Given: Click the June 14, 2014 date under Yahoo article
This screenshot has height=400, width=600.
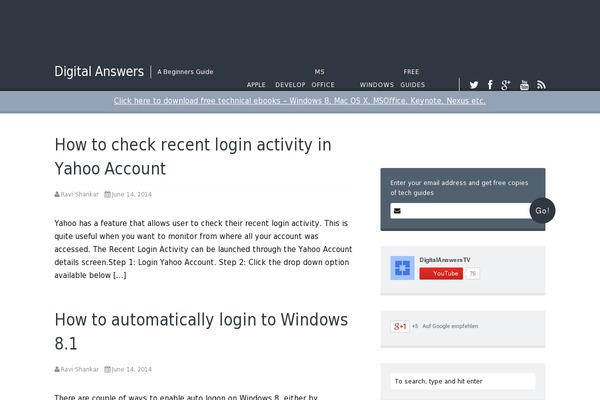Looking at the screenshot, I should pyautogui.click(x=131, y=194).
